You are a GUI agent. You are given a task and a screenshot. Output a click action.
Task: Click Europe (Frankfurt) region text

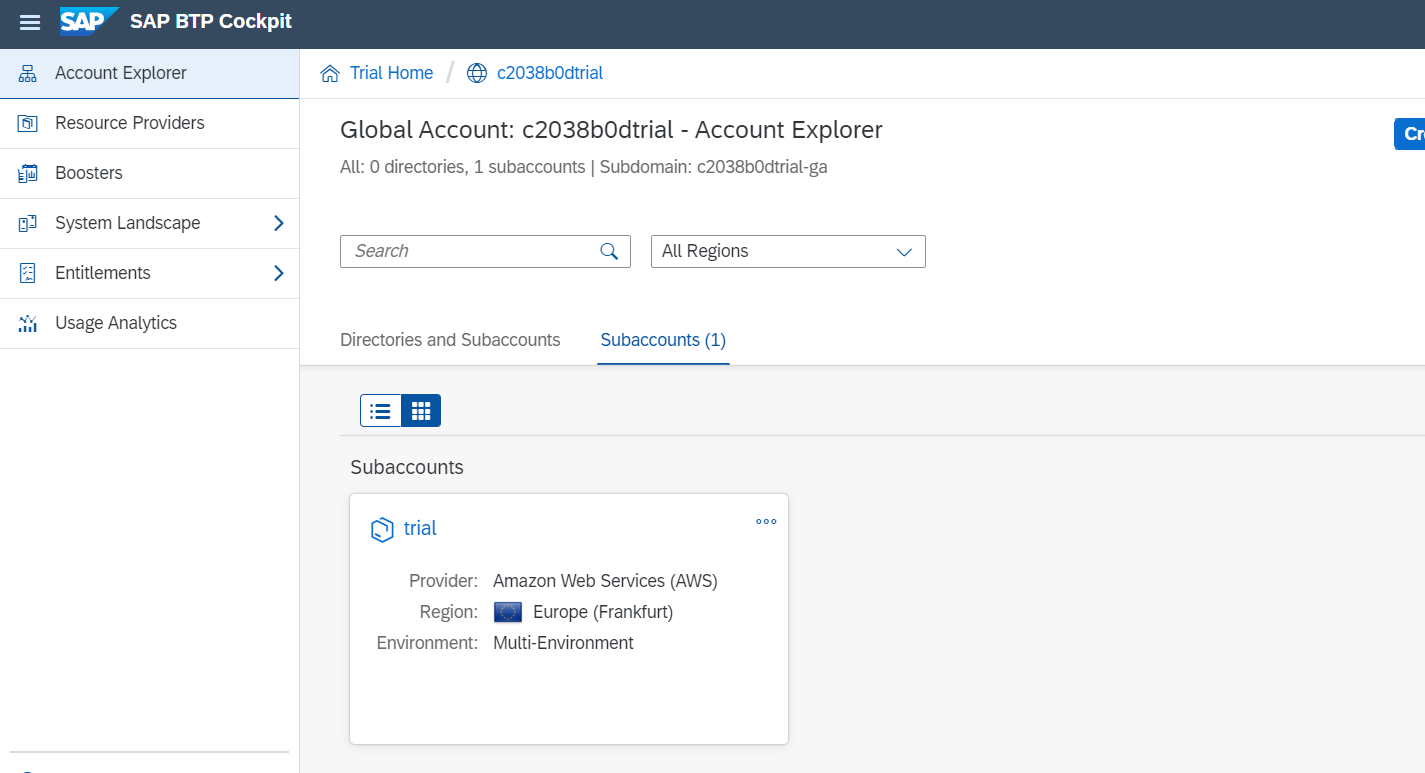[603, 612]
